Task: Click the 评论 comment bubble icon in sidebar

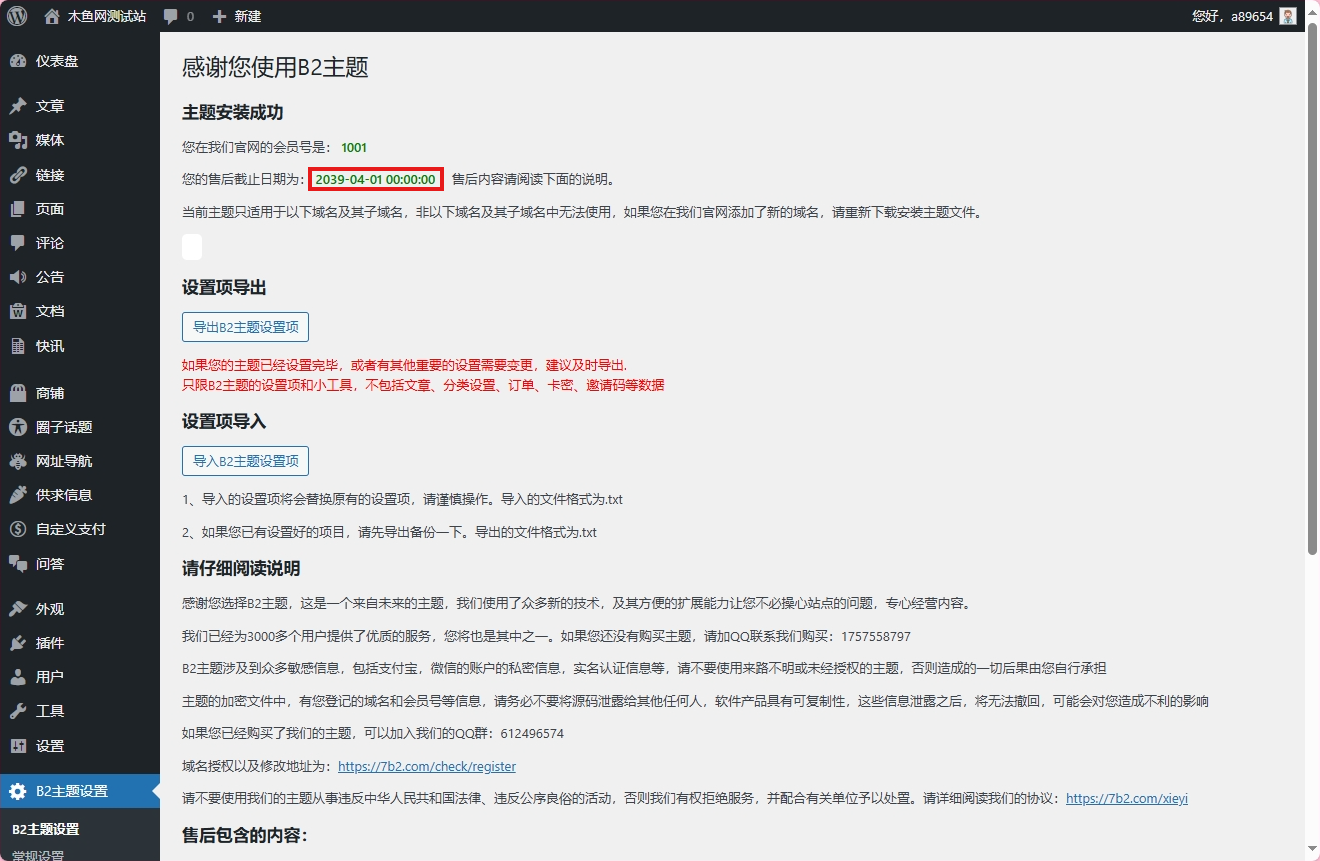Action: pos(18,243)
